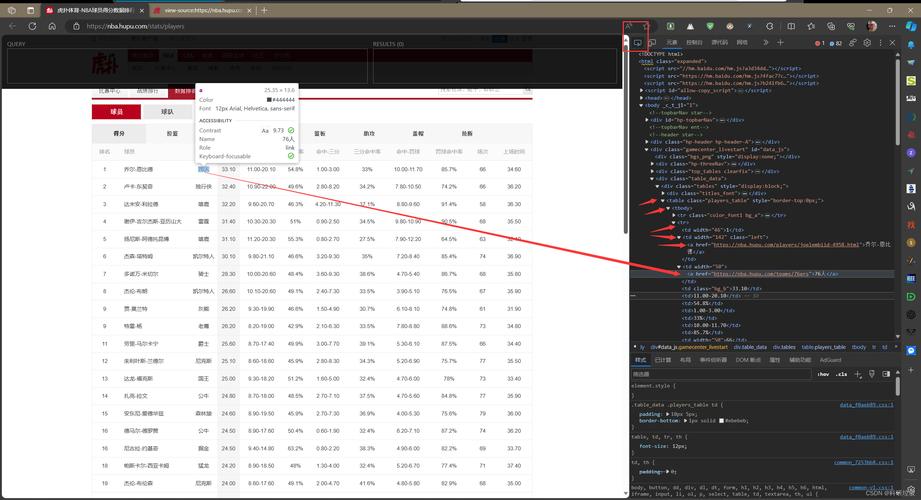This screenshot has width=921, height=500.
Task: Open DevTools customize three-dot menu
Action: (x=880, y=43)
